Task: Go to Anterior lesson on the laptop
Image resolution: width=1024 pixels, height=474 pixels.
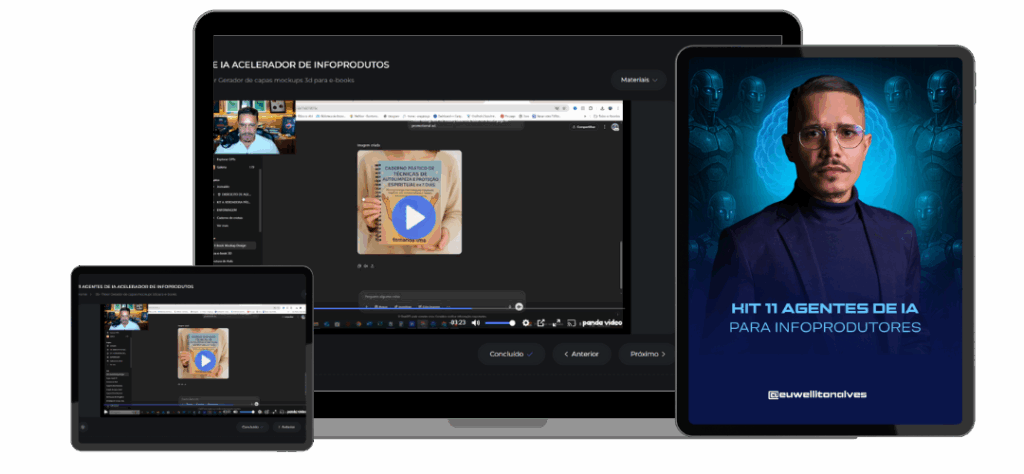Action: coord(581,354)
